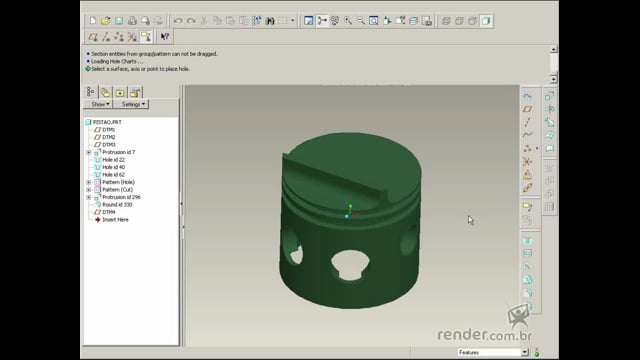Switch display to Shading mode
The height and width of the screenshot is (360, 640).
(x=485, y=20)
